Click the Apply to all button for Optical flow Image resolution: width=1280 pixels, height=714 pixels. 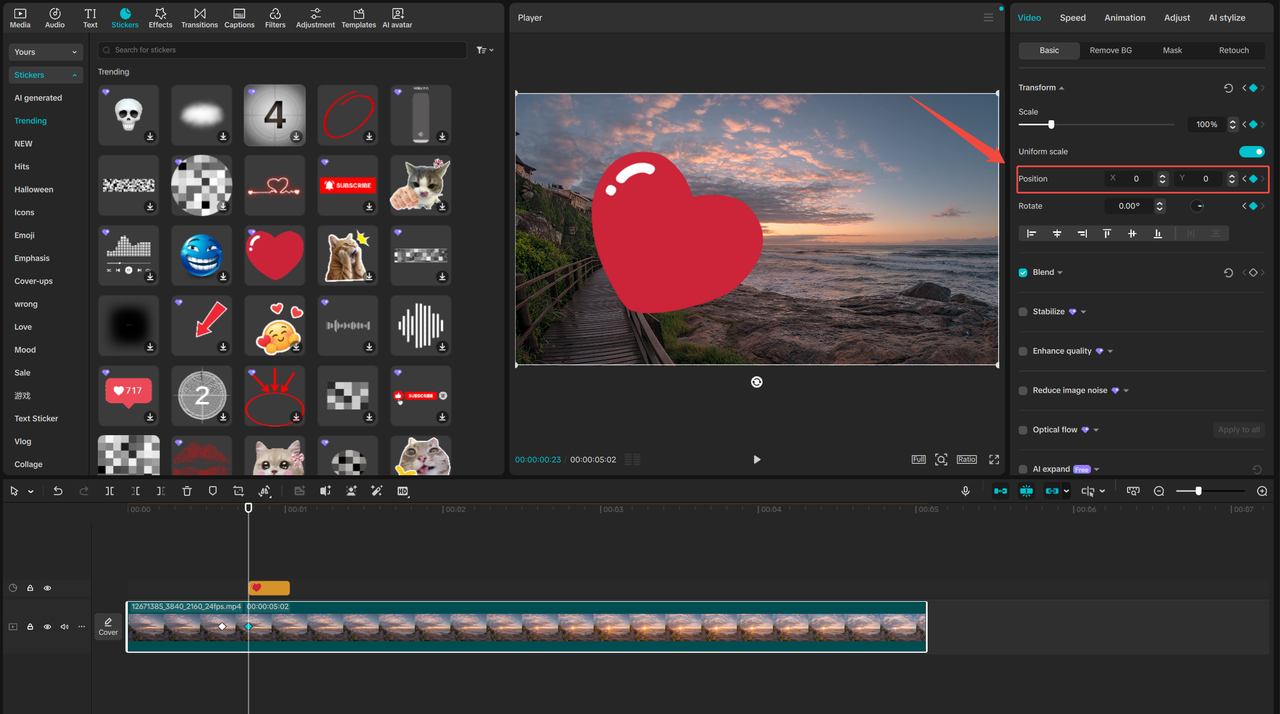click(1239, 429)
